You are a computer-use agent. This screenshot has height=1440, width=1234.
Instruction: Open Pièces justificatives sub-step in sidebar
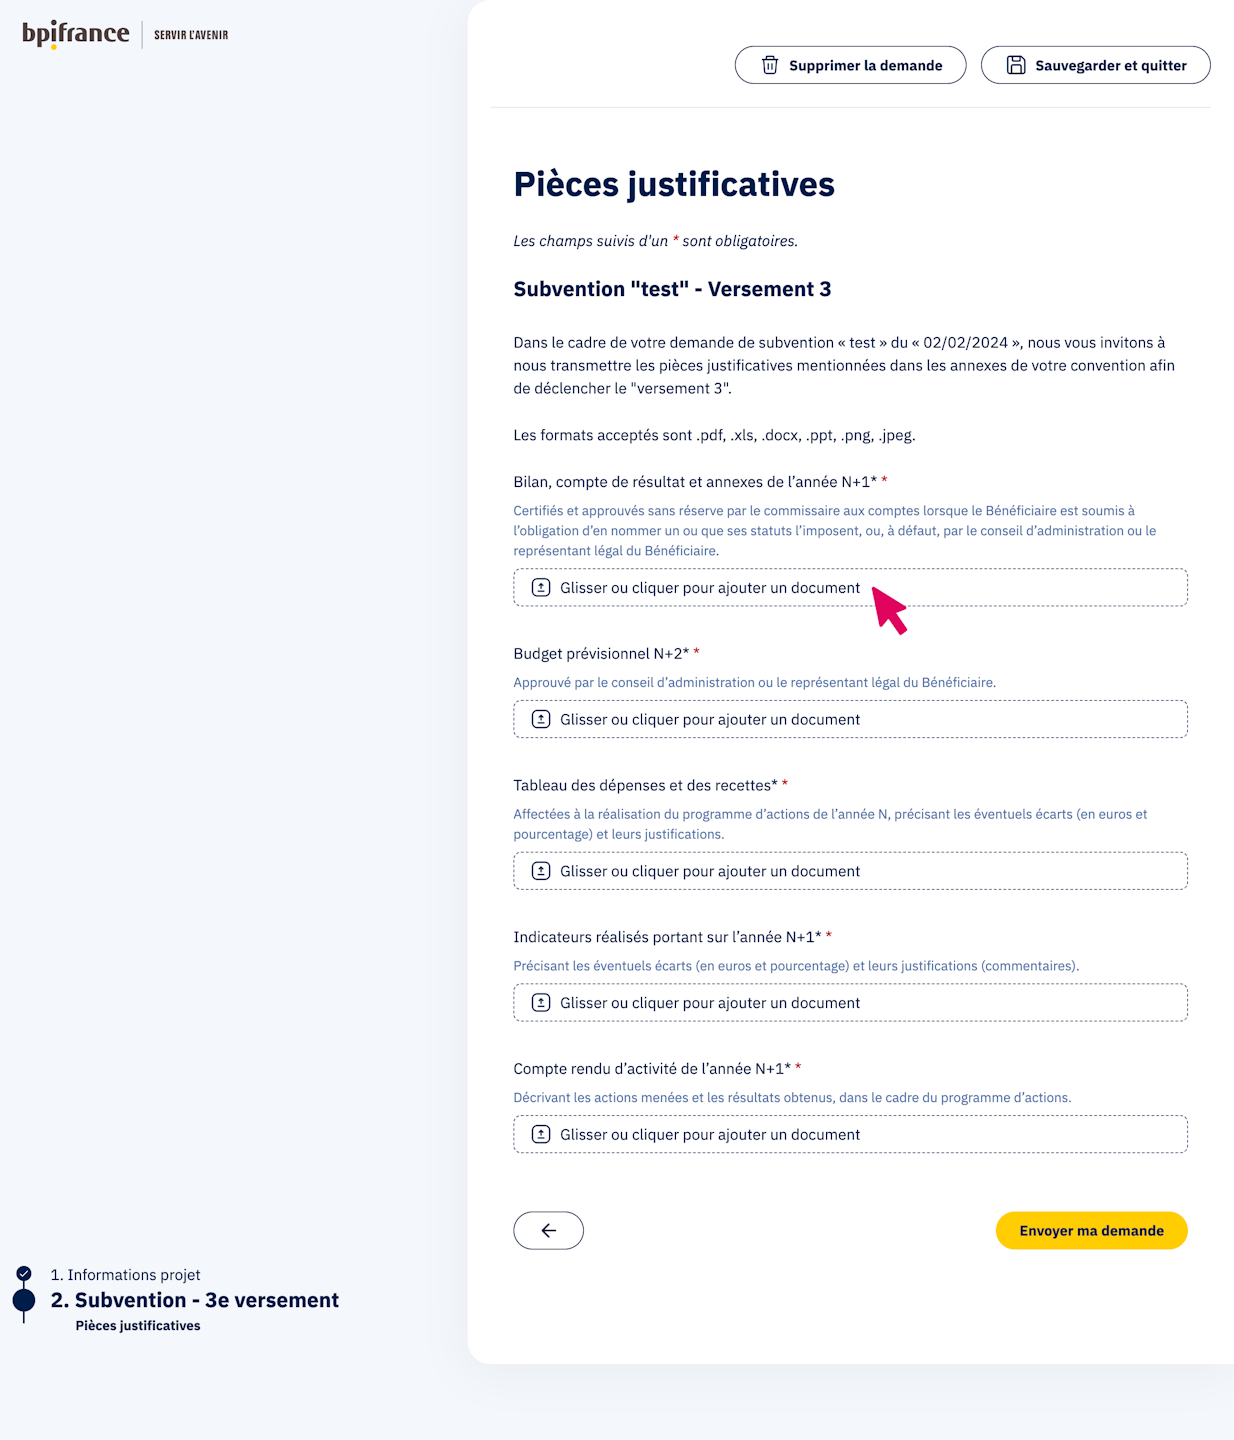138,1326
